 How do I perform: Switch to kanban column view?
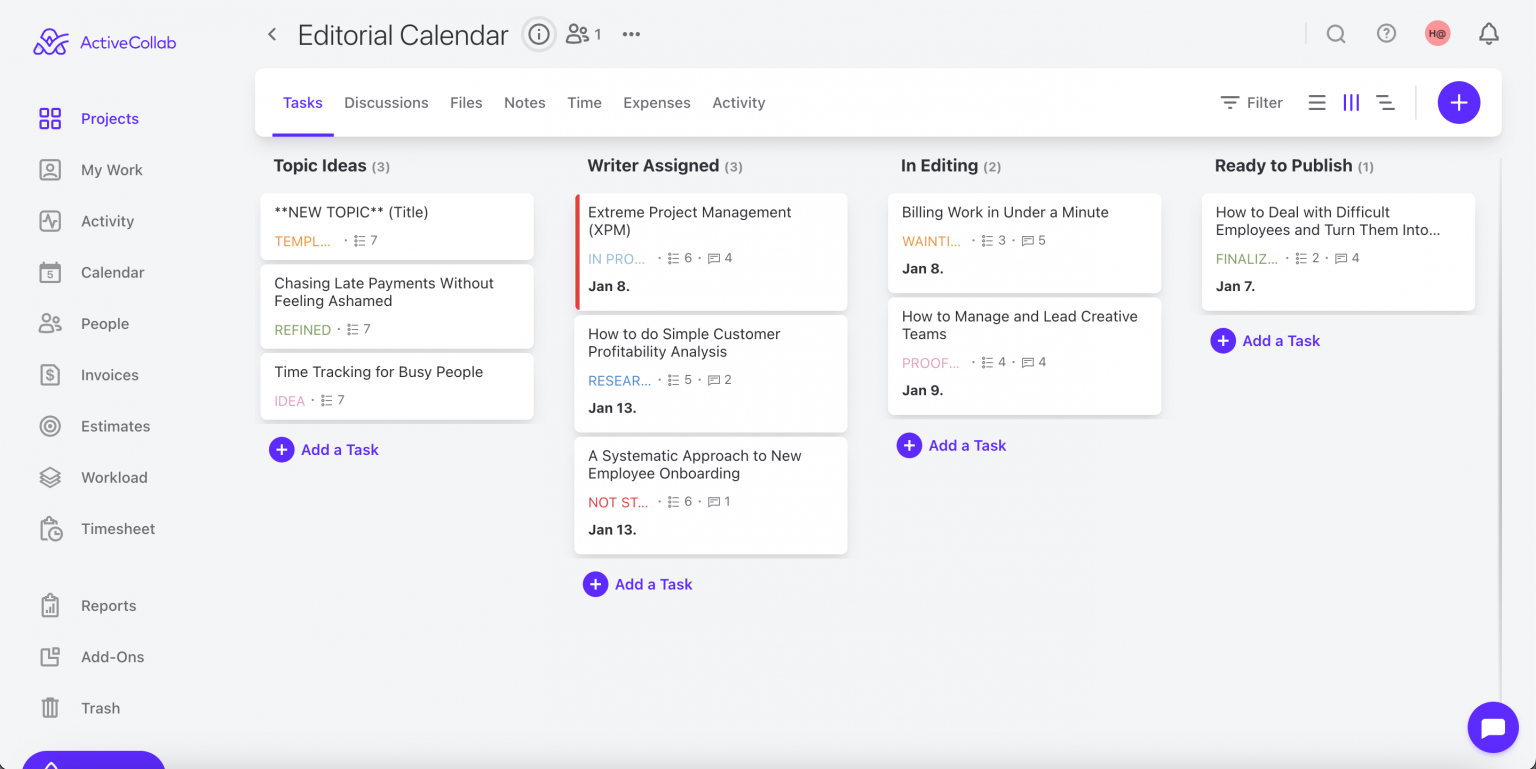click(1351, 103)
